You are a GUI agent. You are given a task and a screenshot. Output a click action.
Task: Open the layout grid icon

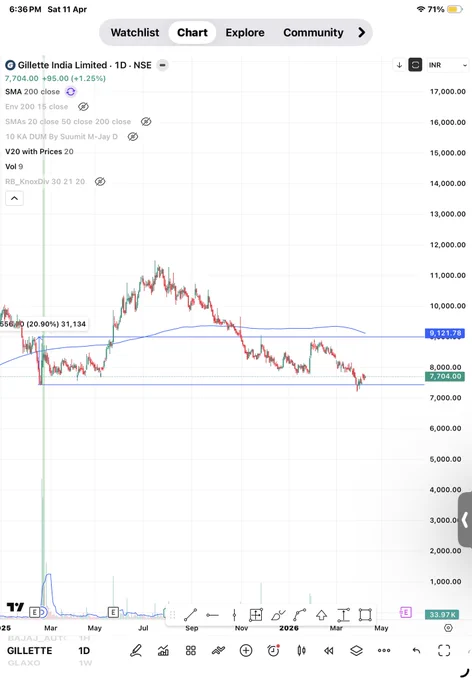tap(191, 650)
